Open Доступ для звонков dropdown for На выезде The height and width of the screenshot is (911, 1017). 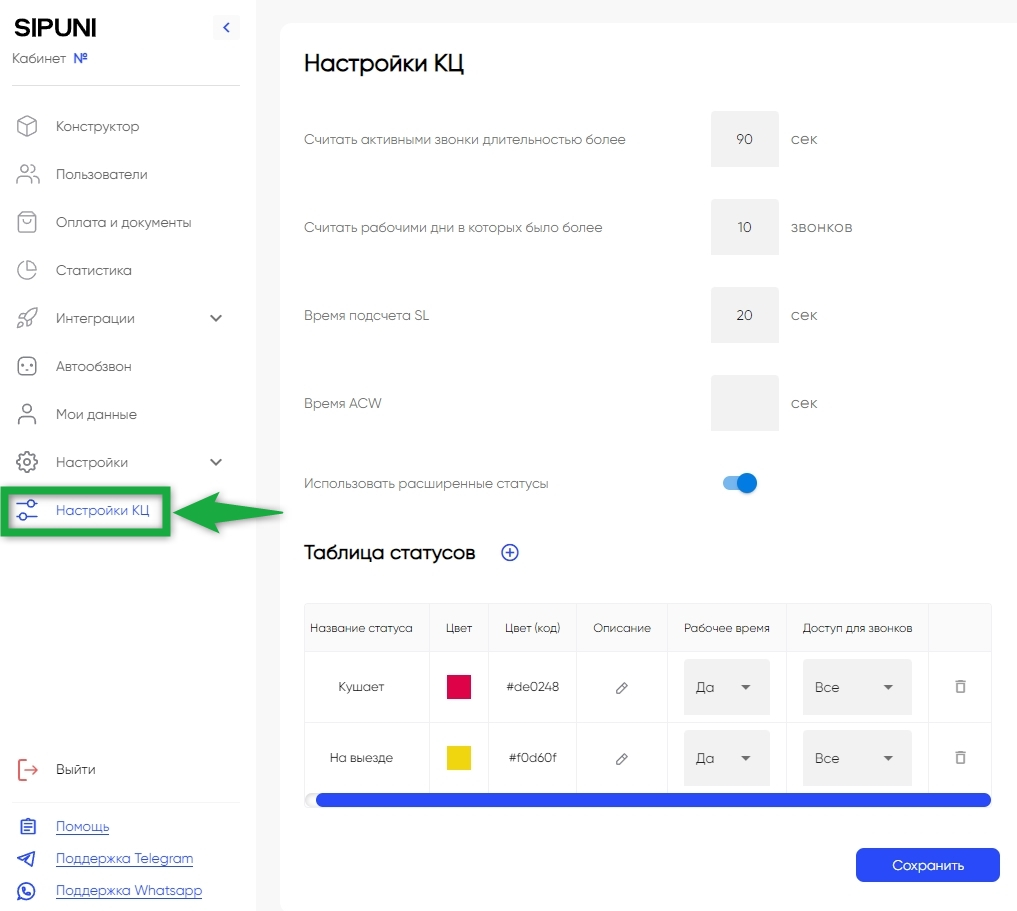(x=857, y=758)
